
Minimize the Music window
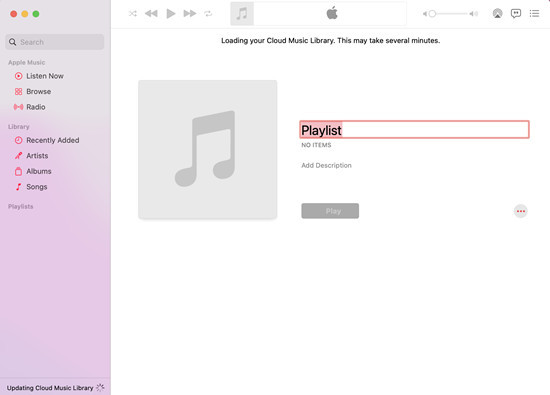tap(25, 14)
